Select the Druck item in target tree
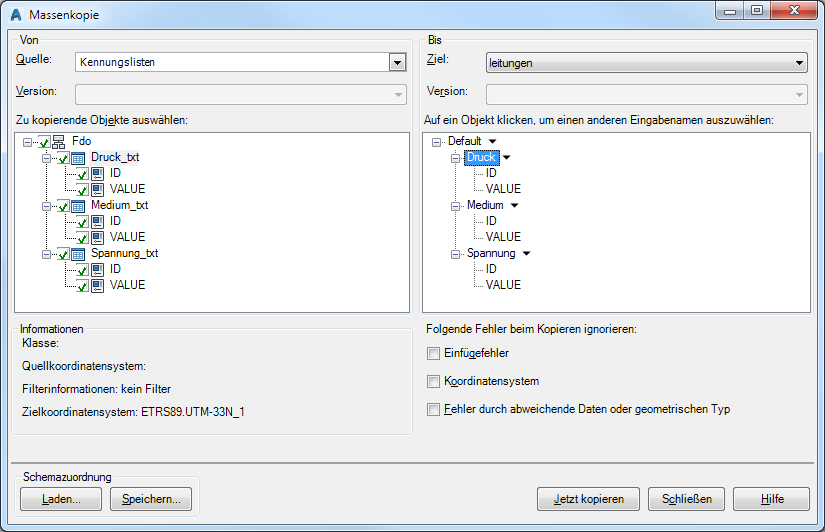The image size is (825, 532). tap(481, 158)
